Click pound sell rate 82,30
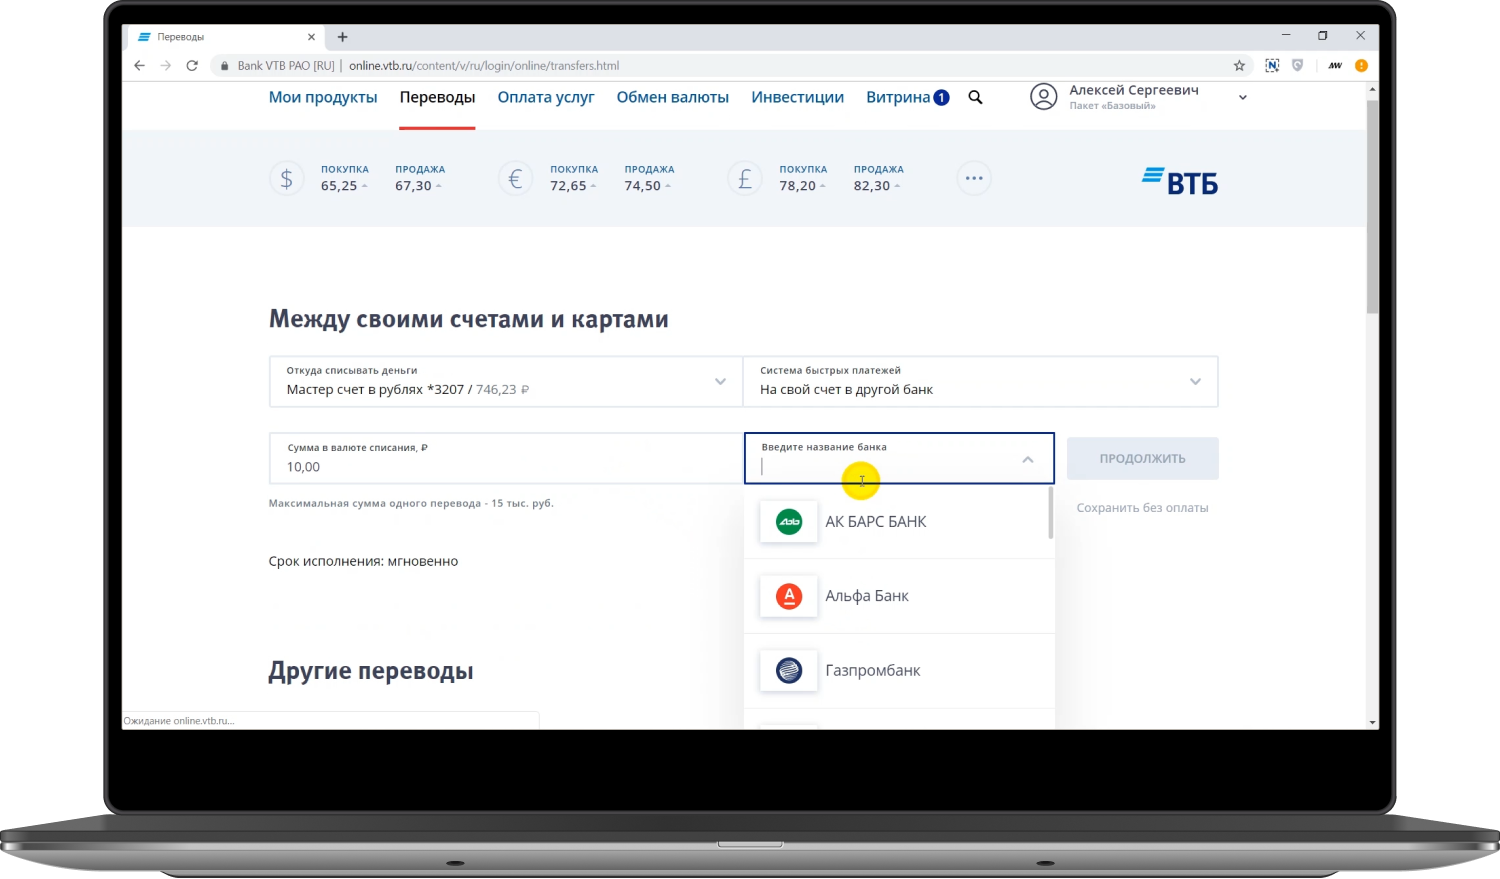Image resolution: width=1500 pixels, height=879 pixels. pos(871,186)
